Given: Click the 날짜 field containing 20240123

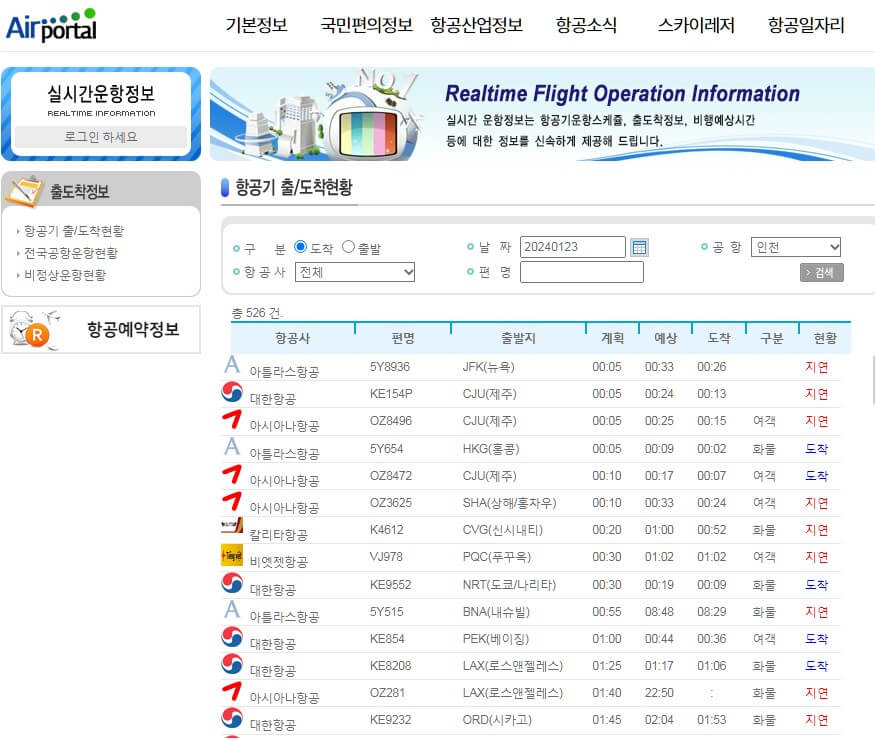Looking at the screenshot, I should pyautogui.click(x=573, y=247).
